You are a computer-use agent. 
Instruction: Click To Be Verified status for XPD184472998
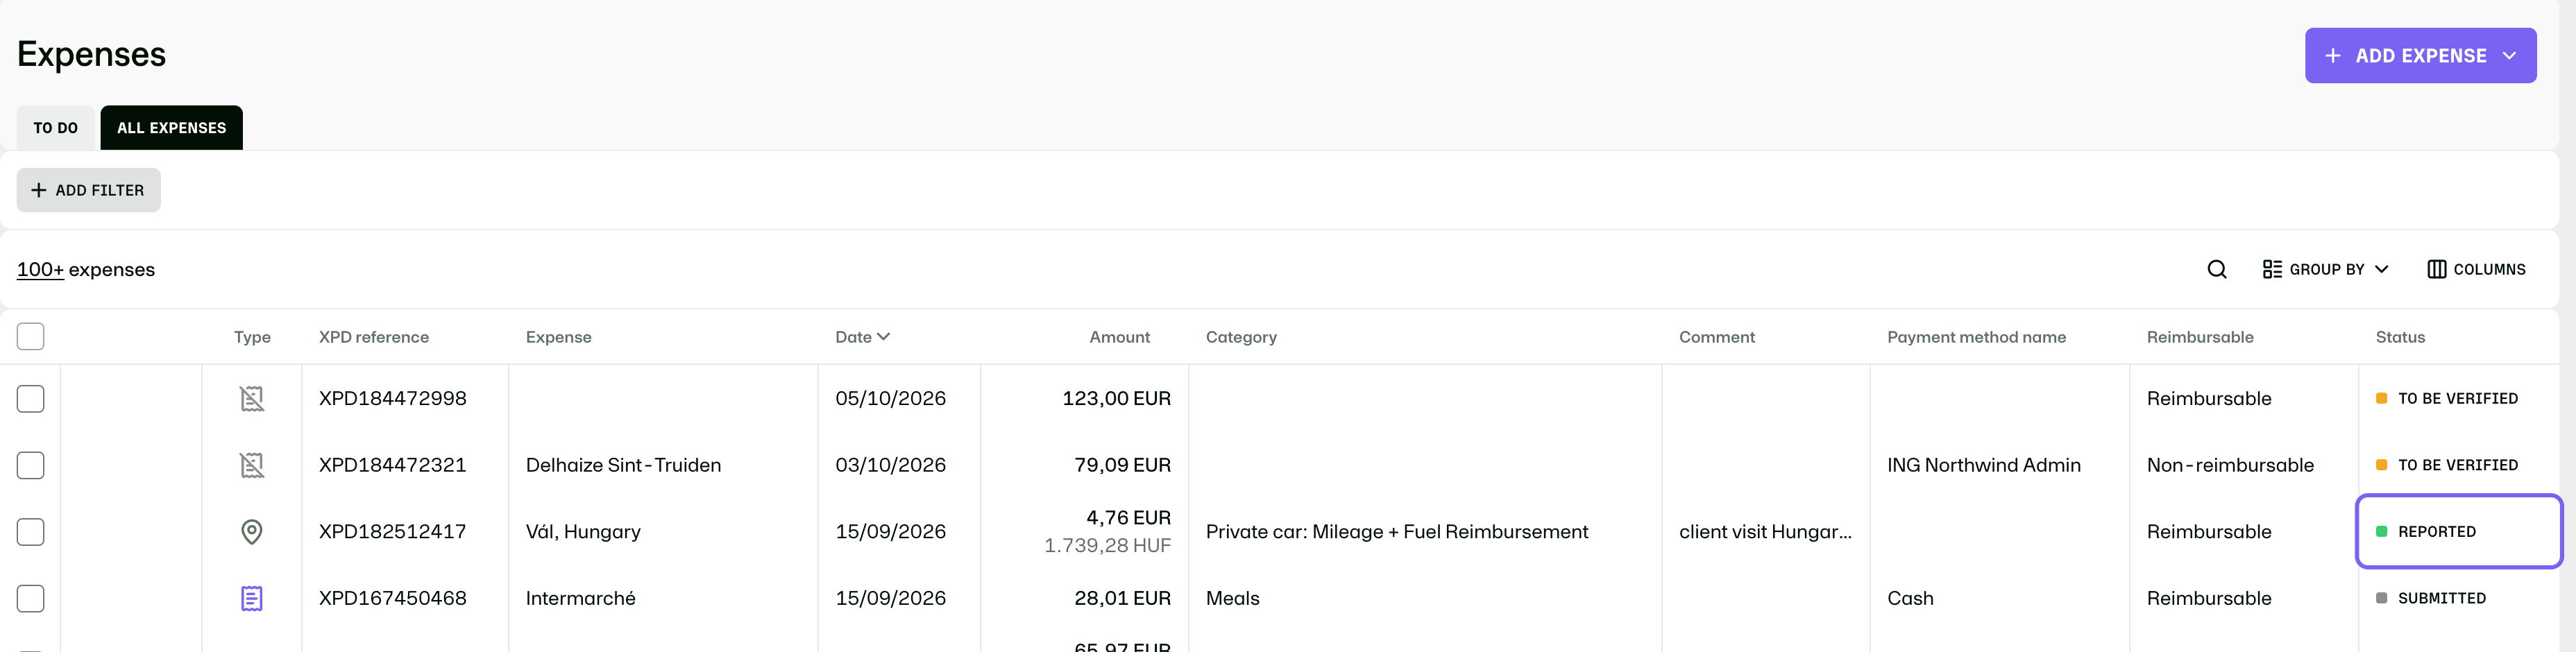point(2447,398)
